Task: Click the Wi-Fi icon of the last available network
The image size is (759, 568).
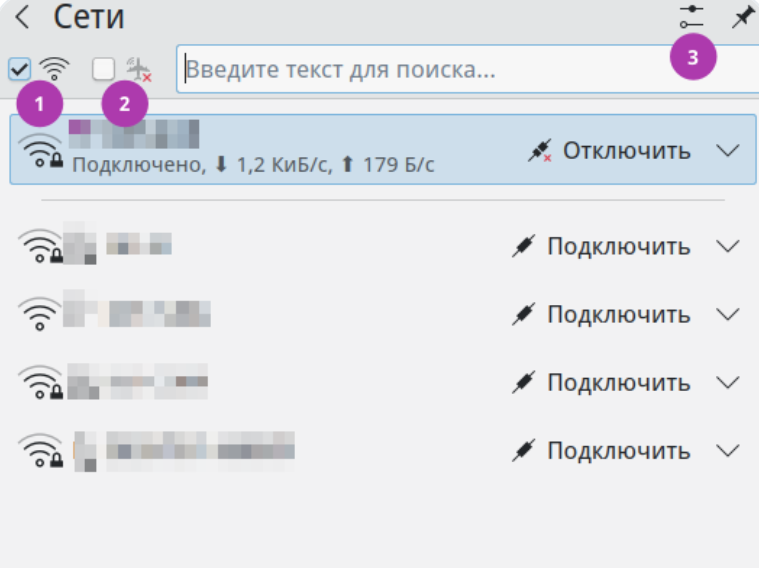Action: point(41,450)
